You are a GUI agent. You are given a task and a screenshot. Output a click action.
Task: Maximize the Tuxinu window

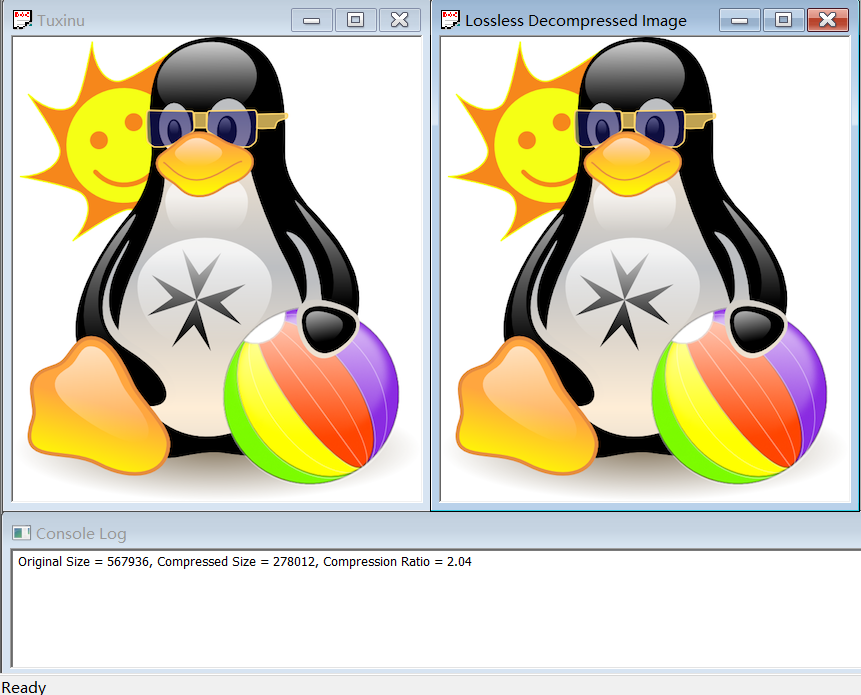[x=355, y=20]
